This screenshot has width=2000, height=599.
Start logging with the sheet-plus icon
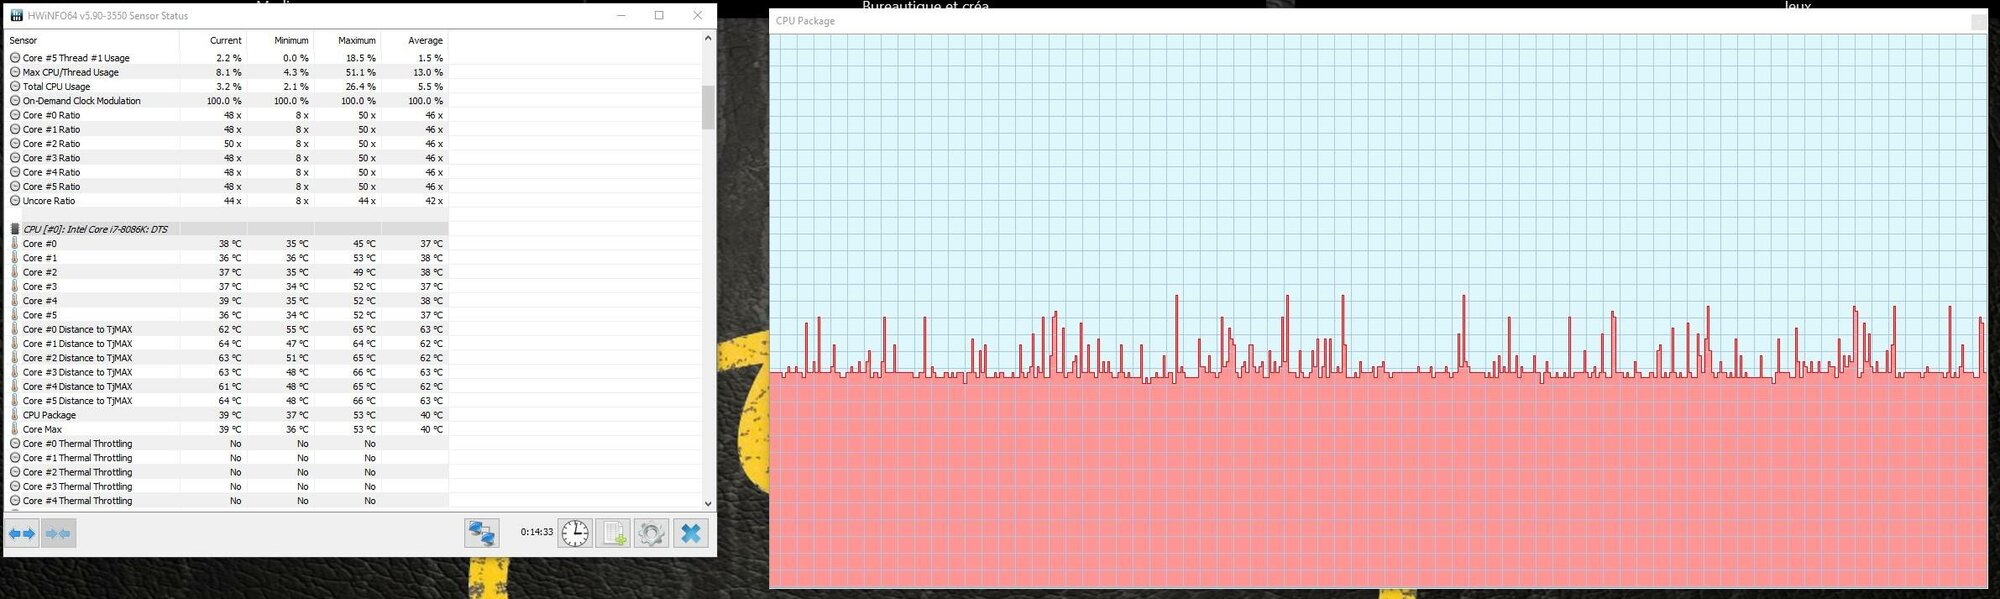pos(614,533)
